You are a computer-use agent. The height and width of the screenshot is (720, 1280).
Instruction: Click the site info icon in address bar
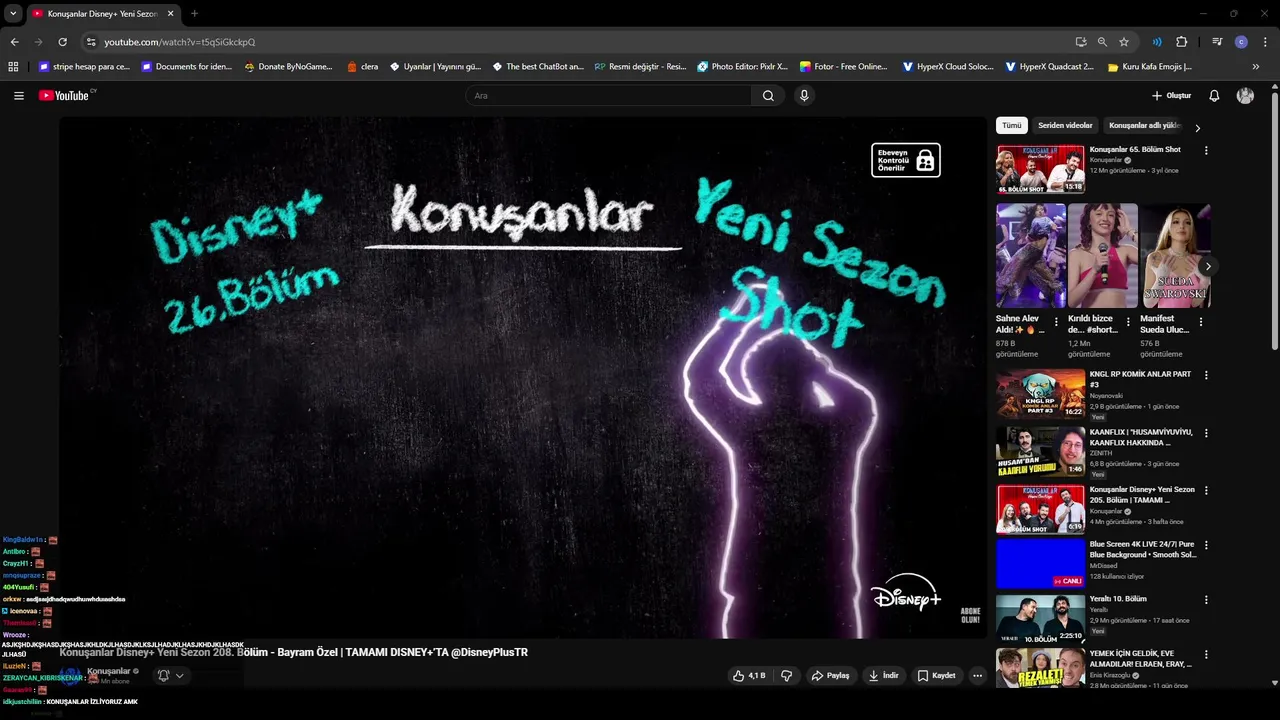click(x=91, y=42)
